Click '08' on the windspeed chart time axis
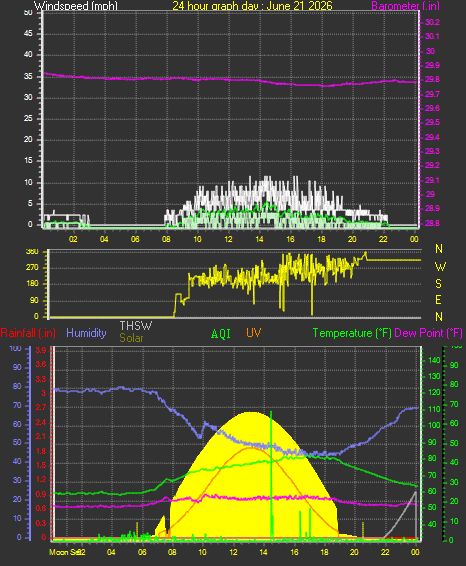 166,239
